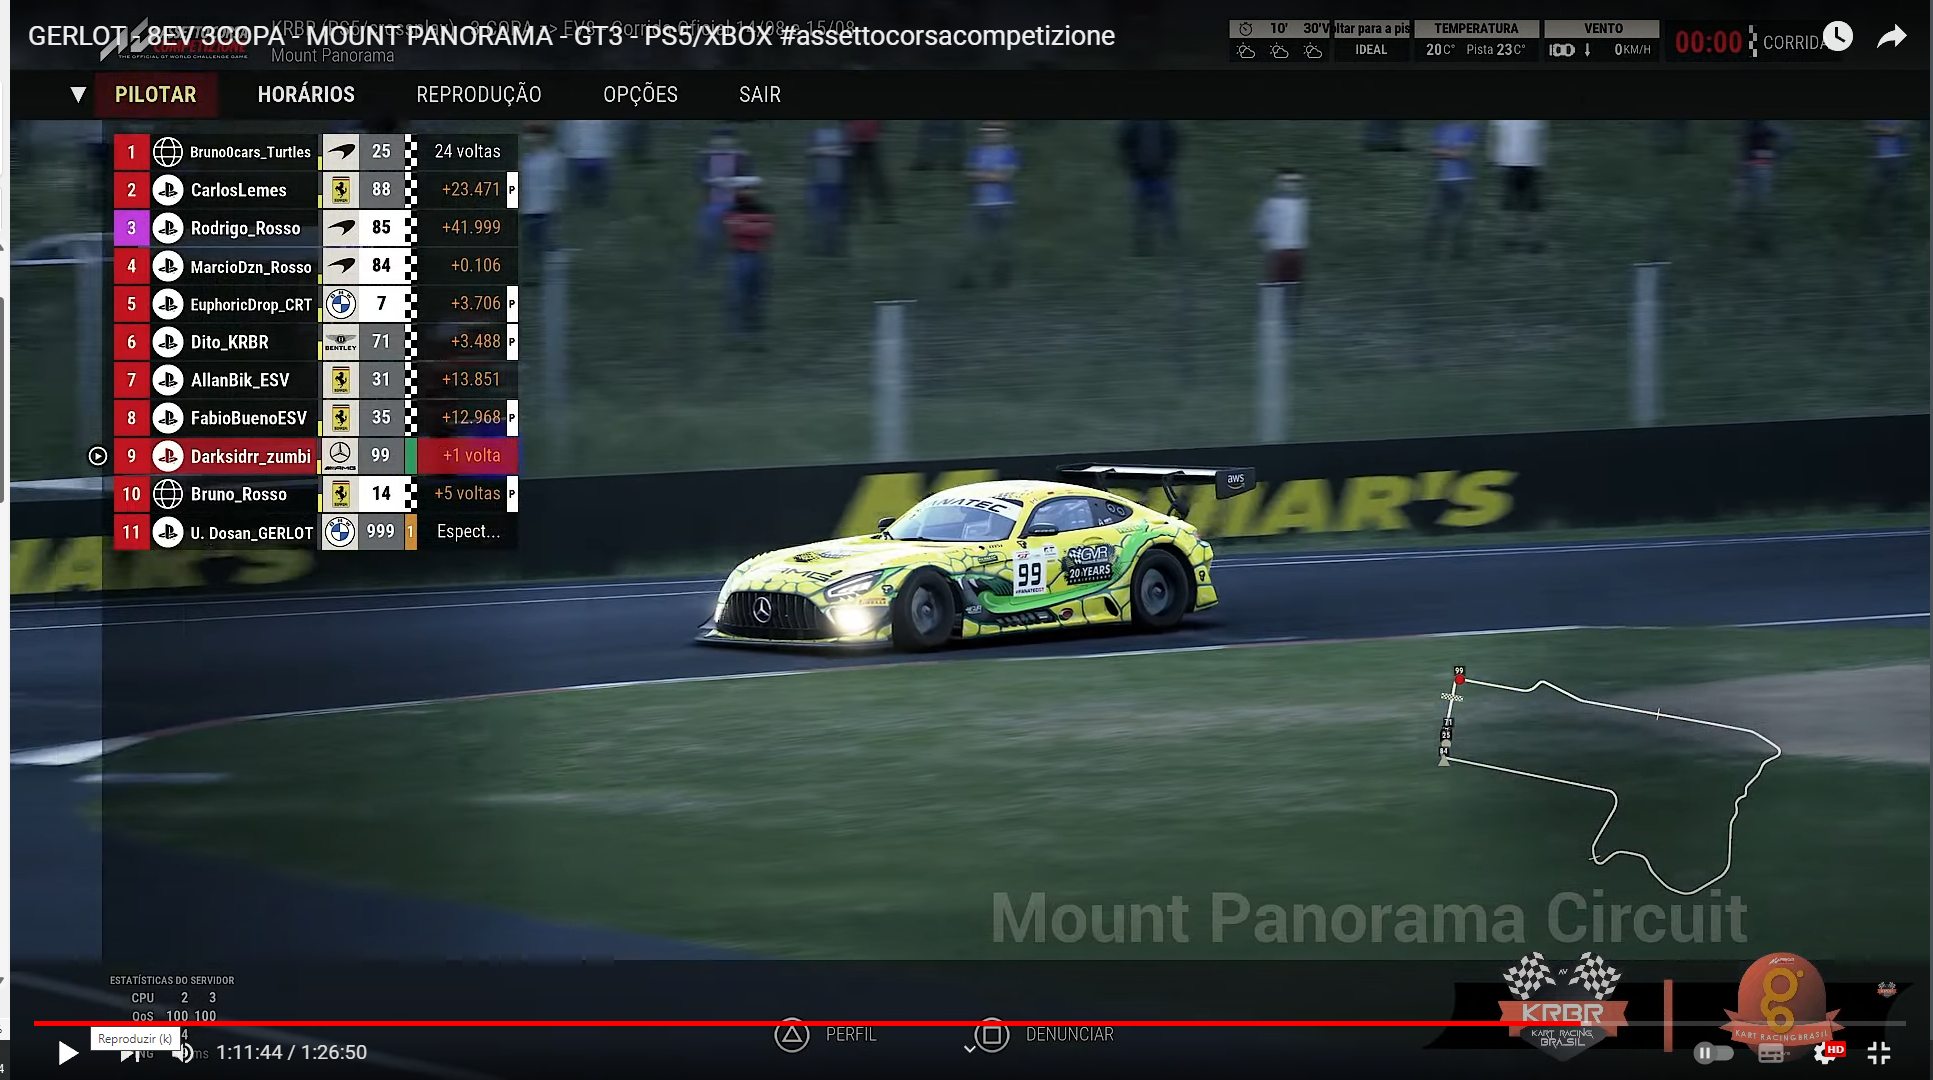Click the SAIR menu item
1933x1080 pixels.
[760, 94]
